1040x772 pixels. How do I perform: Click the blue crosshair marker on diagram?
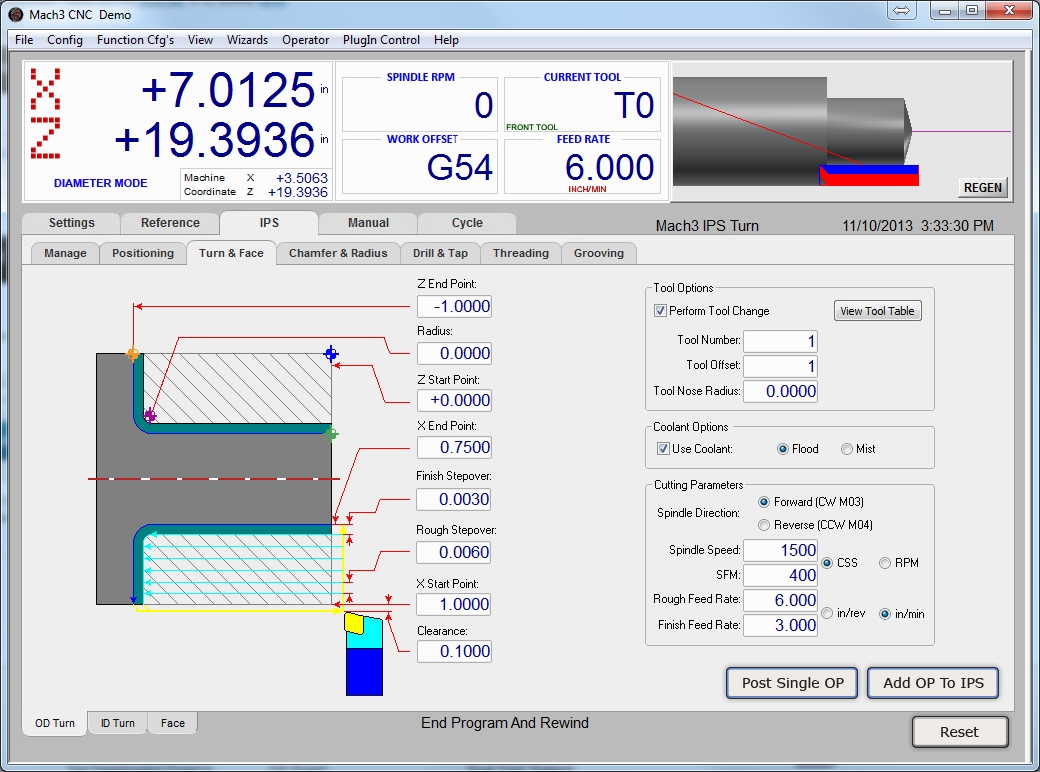330,354
